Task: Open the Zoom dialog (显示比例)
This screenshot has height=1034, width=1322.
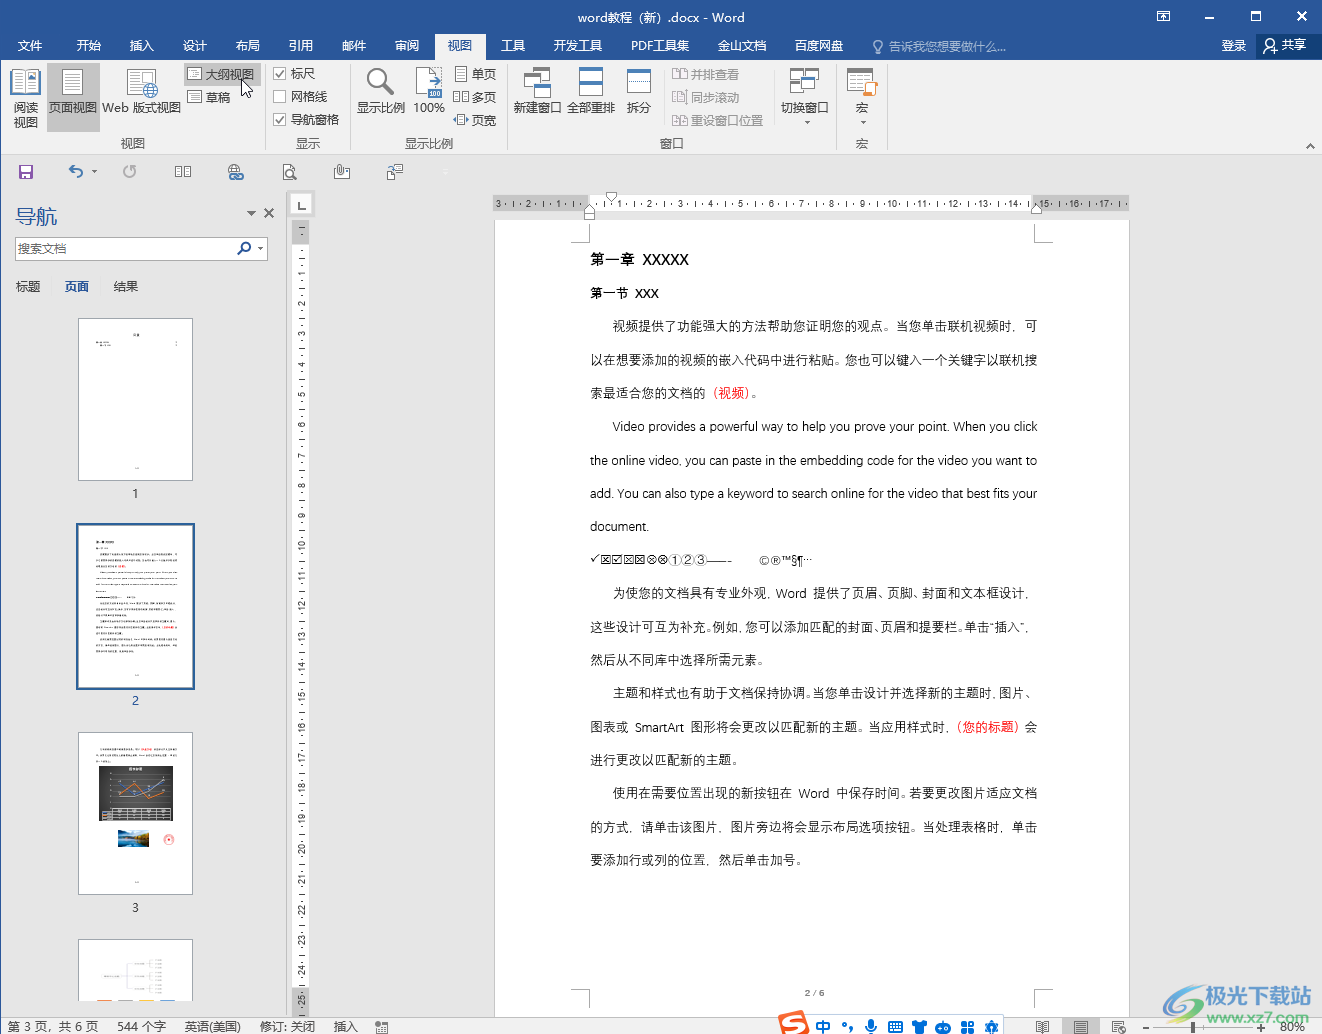Action: 381,92
